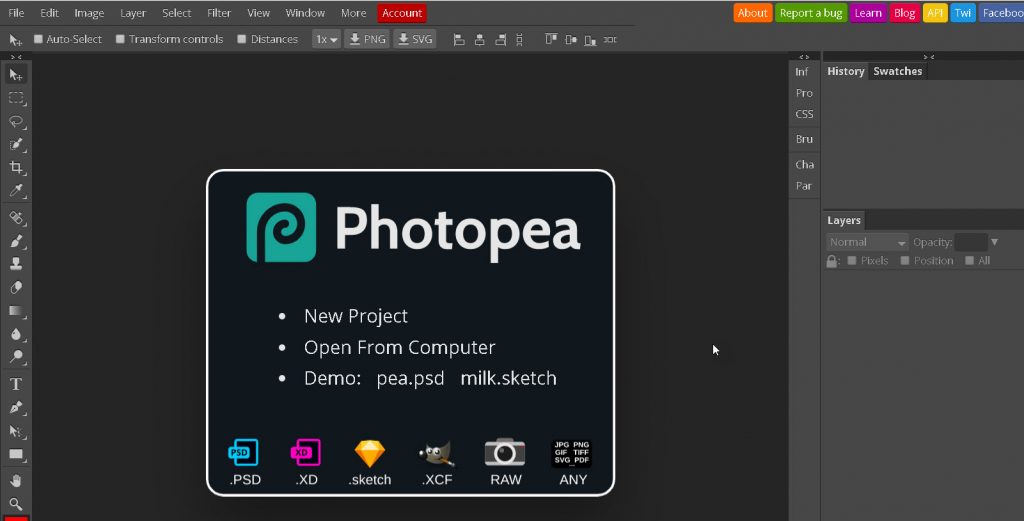The width and height of the screenshot is (1024, 521).
Task: Click align vertical centers icon
Action: 571,40
